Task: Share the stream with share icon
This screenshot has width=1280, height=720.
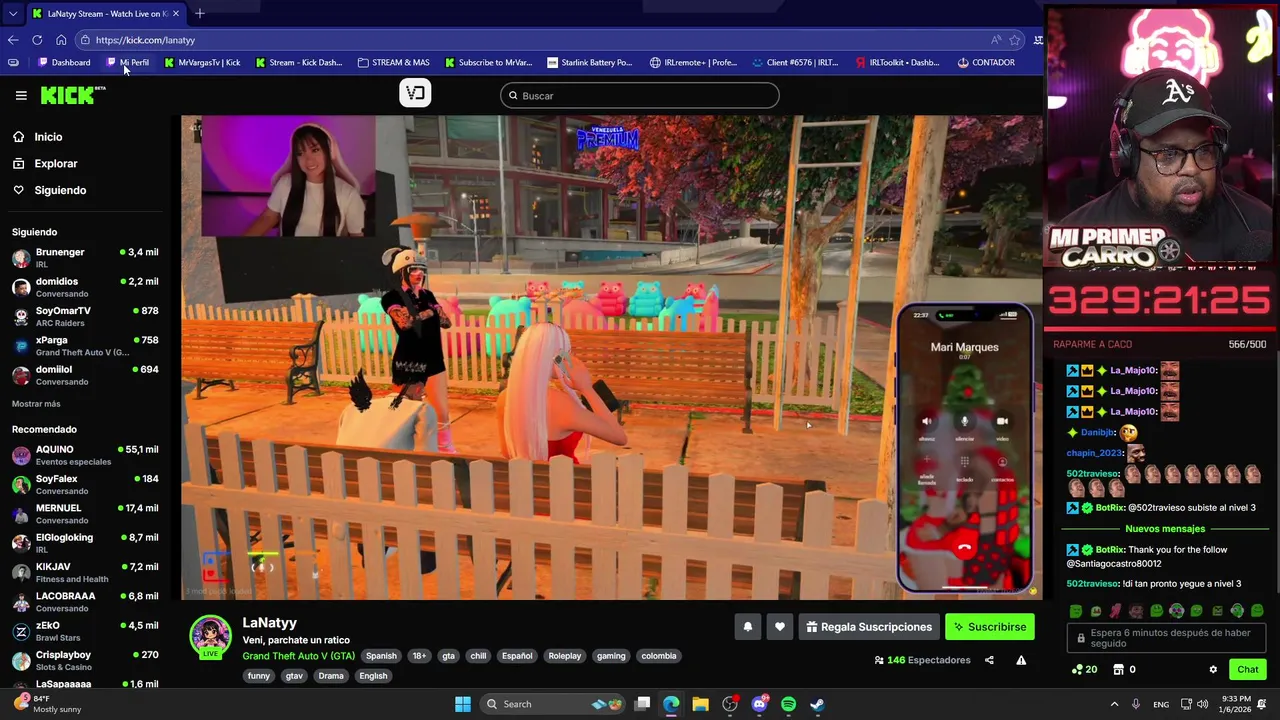Action: coord(989,660)
